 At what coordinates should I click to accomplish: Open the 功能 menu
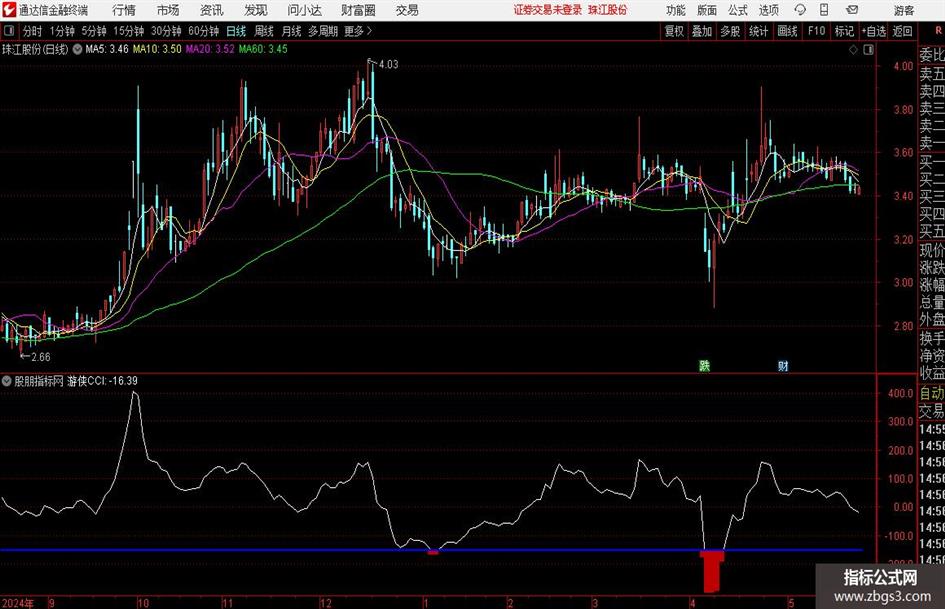[676, 10]
